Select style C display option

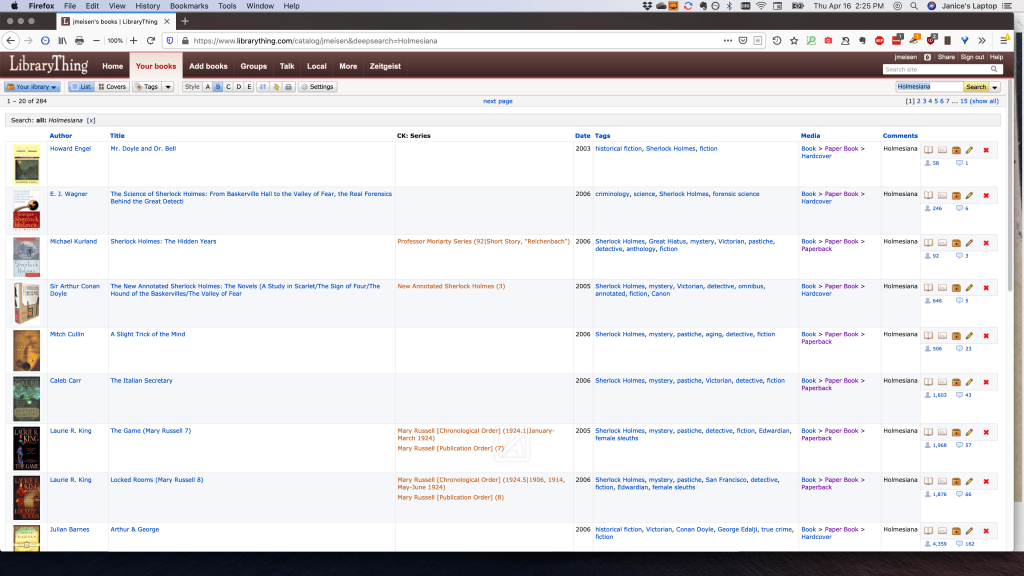tap(228, 87)
